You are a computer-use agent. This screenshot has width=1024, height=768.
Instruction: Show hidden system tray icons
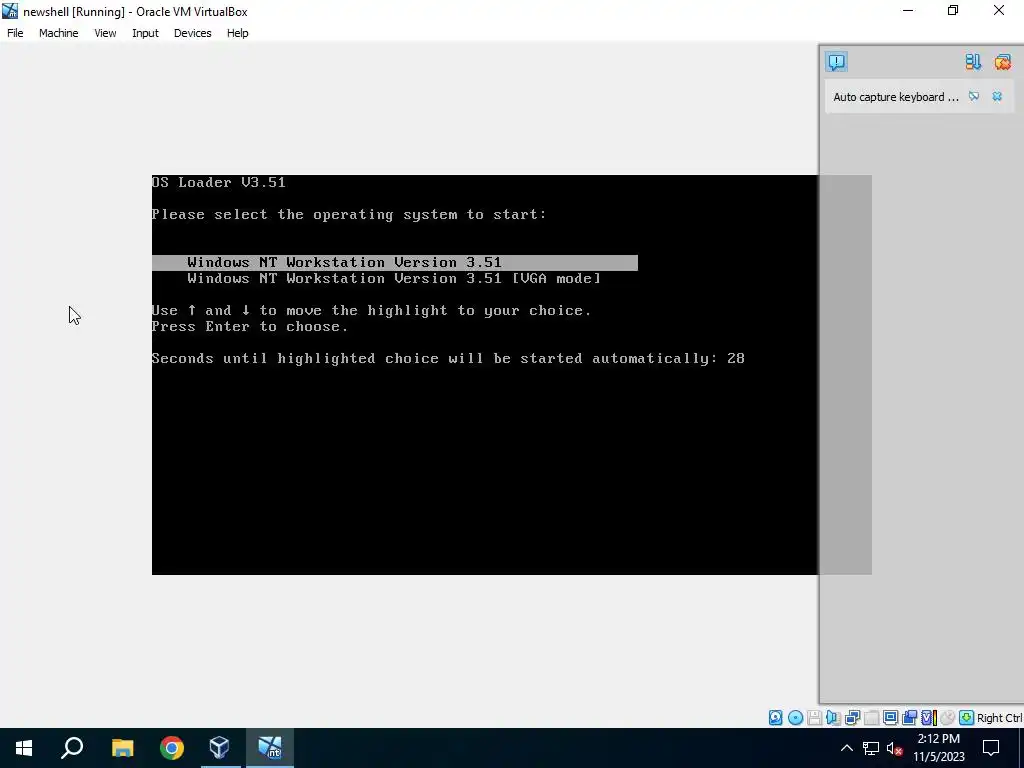click(x=846, y=748)
